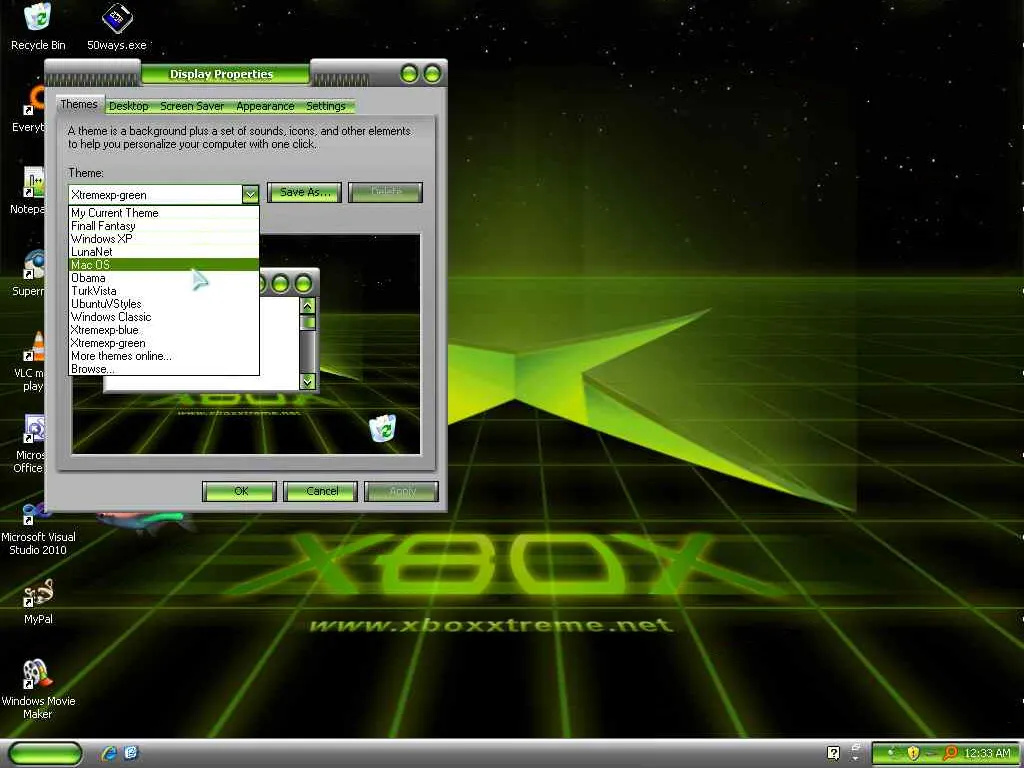1024x768 pixels.
Task: Open the orange magnifier tray icon
Action: click(950, 754)
